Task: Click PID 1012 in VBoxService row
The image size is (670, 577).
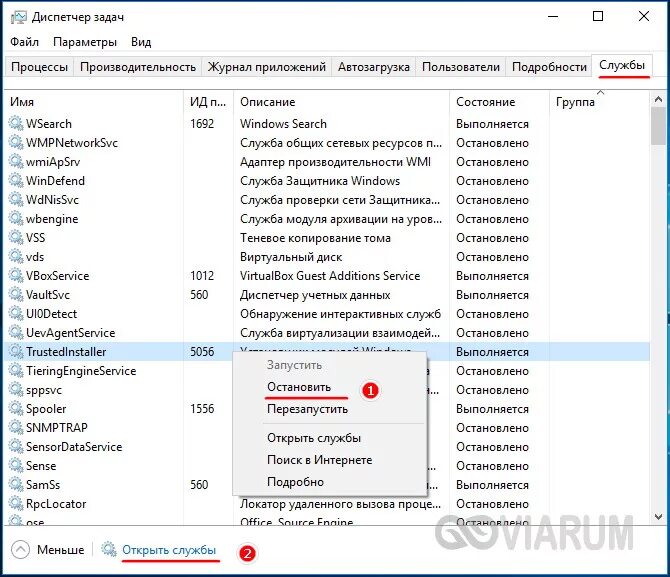Action: (x=202, y=276)
